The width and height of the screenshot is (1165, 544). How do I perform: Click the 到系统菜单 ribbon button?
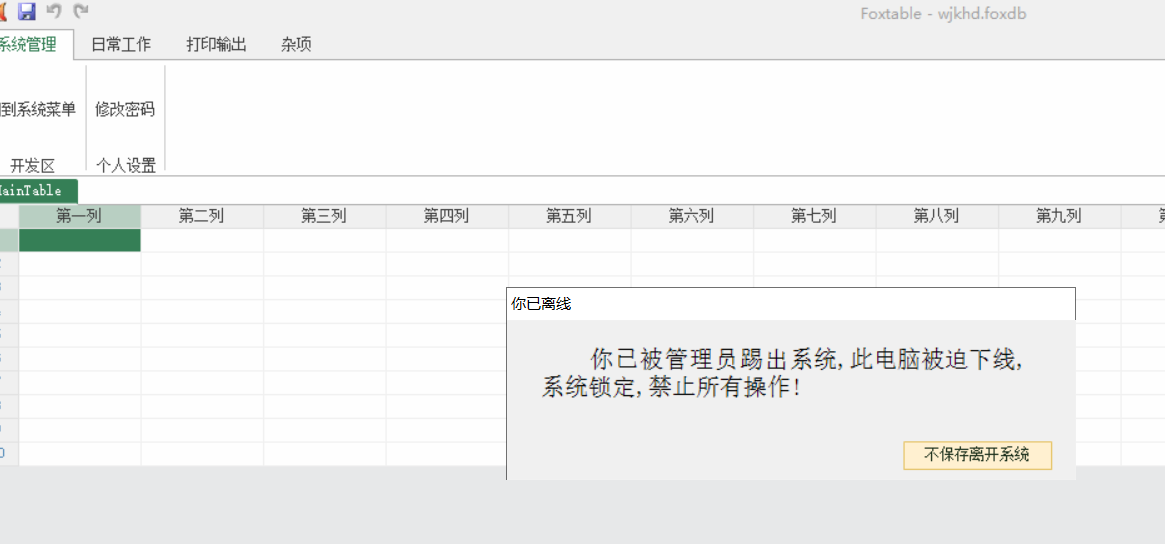point(38,110)
